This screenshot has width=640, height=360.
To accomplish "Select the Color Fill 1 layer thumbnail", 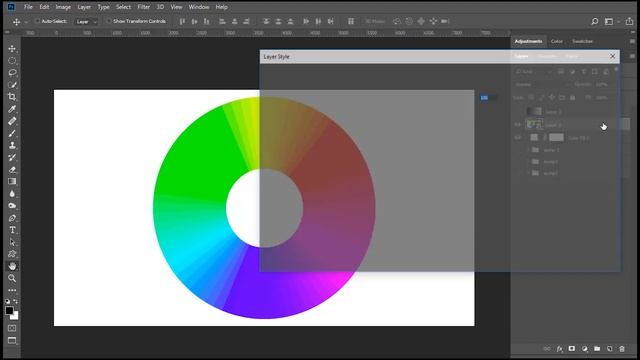I will pos(534,138).
